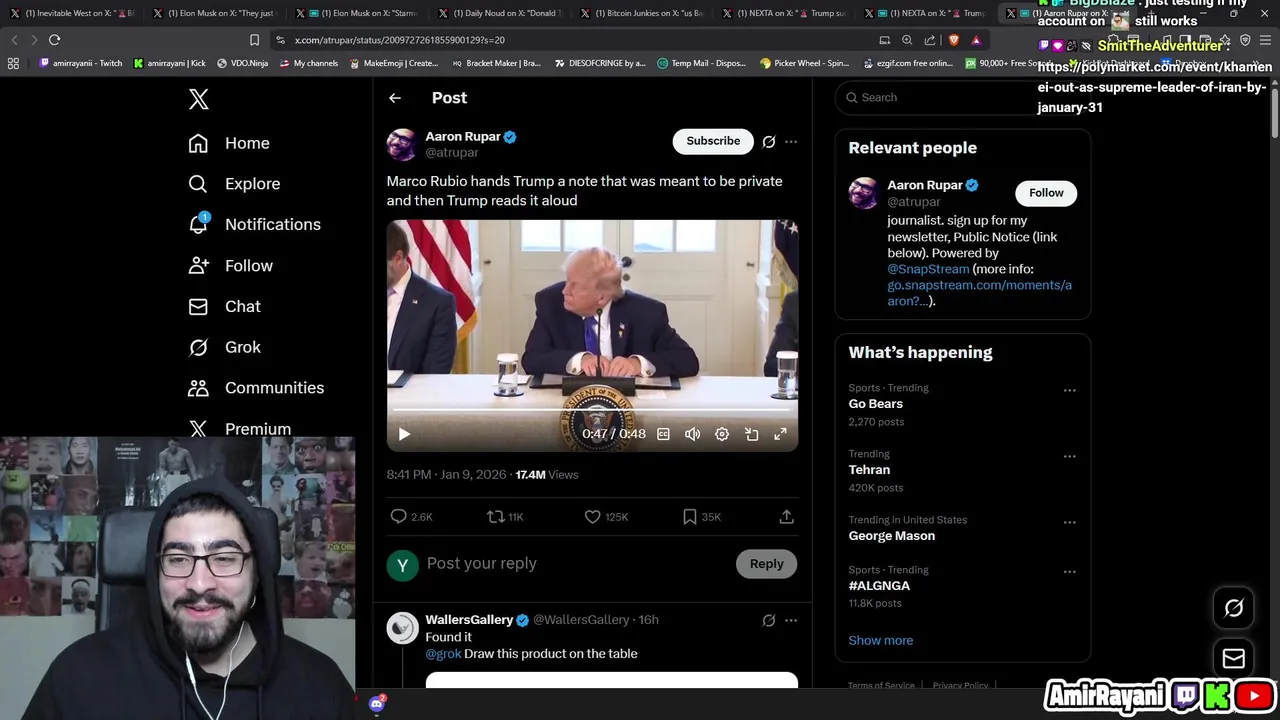Open @atrupar handle in post header

(x=452, y=153)
